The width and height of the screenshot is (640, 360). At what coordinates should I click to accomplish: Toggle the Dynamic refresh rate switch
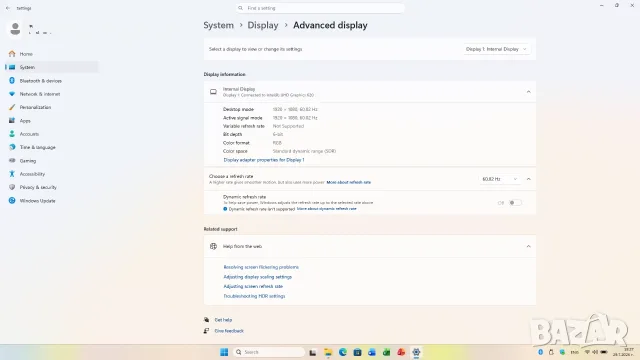(515, 203)
